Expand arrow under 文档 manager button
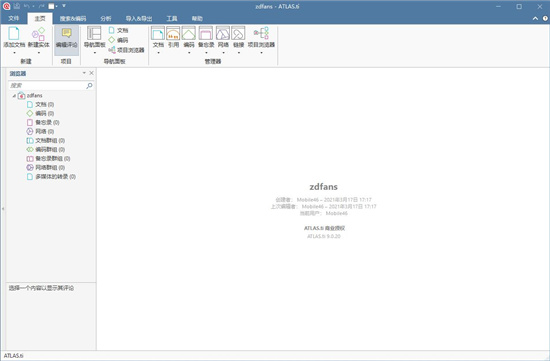 pos(158,53)
